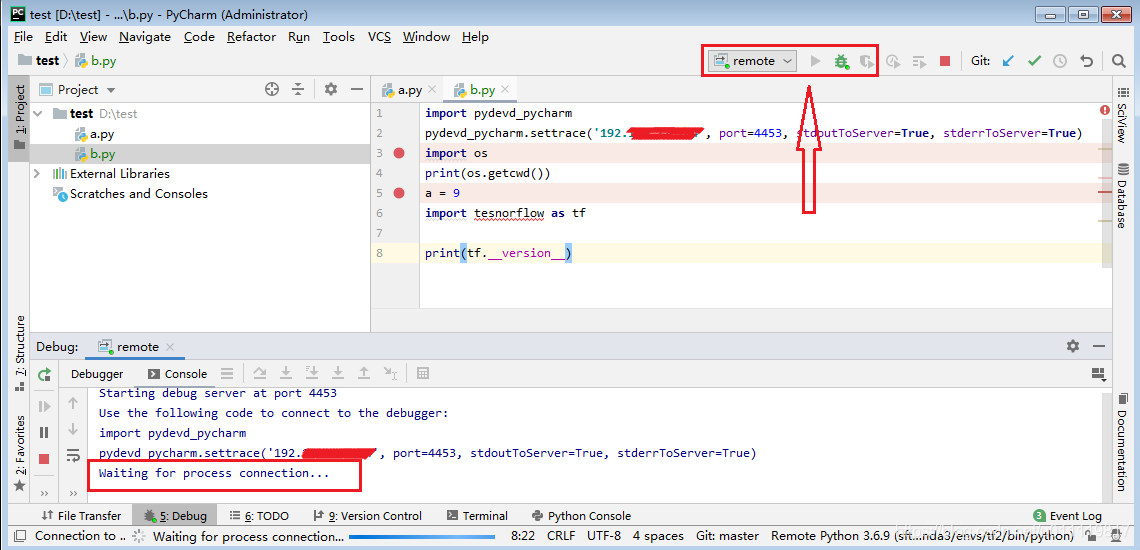Step out in debugger toolbar
The height and width of the screenshot is (550, 1140).
[364, 373]
